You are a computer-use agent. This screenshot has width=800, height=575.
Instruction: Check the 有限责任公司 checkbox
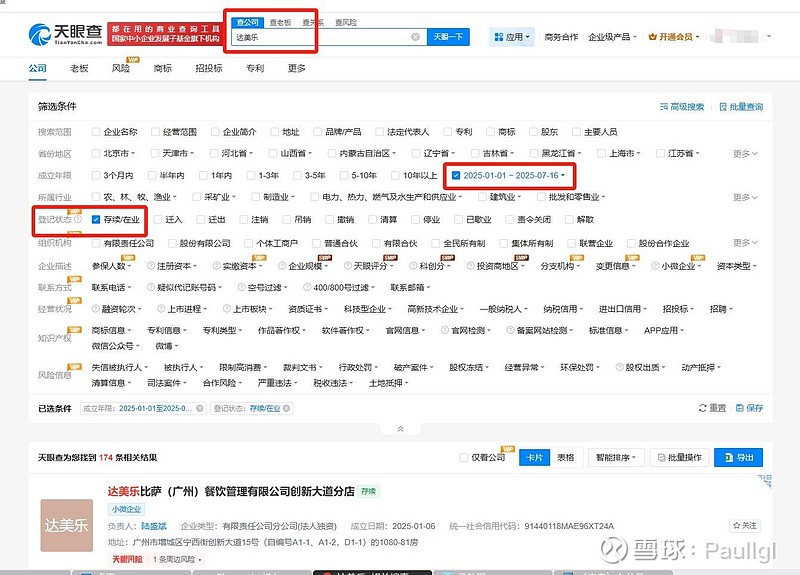coord(95,243)
